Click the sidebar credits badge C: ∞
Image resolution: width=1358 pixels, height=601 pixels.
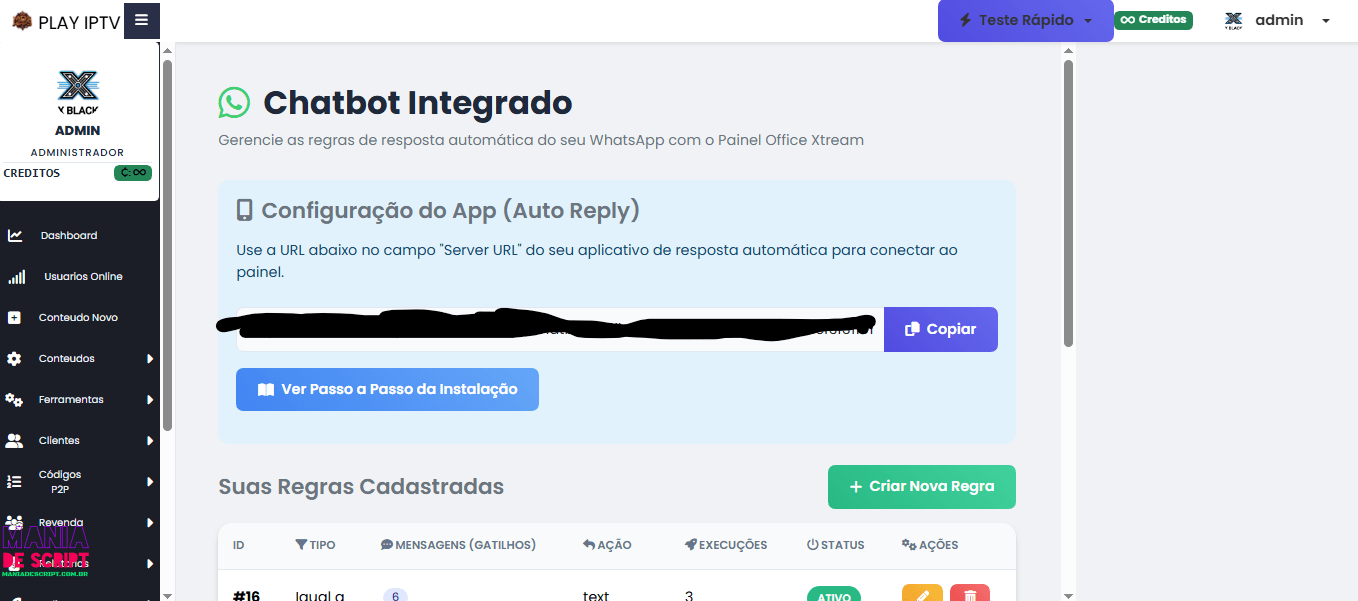click(133, 173)
